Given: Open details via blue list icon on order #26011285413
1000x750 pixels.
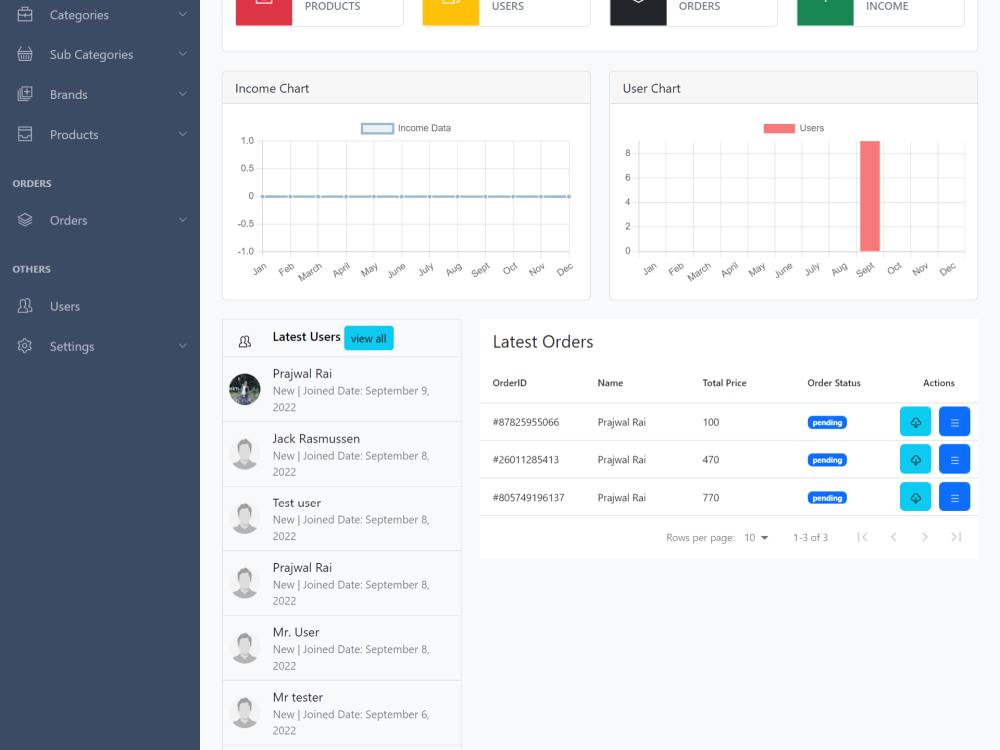Looking at the screenshot, I should [954, 459].
